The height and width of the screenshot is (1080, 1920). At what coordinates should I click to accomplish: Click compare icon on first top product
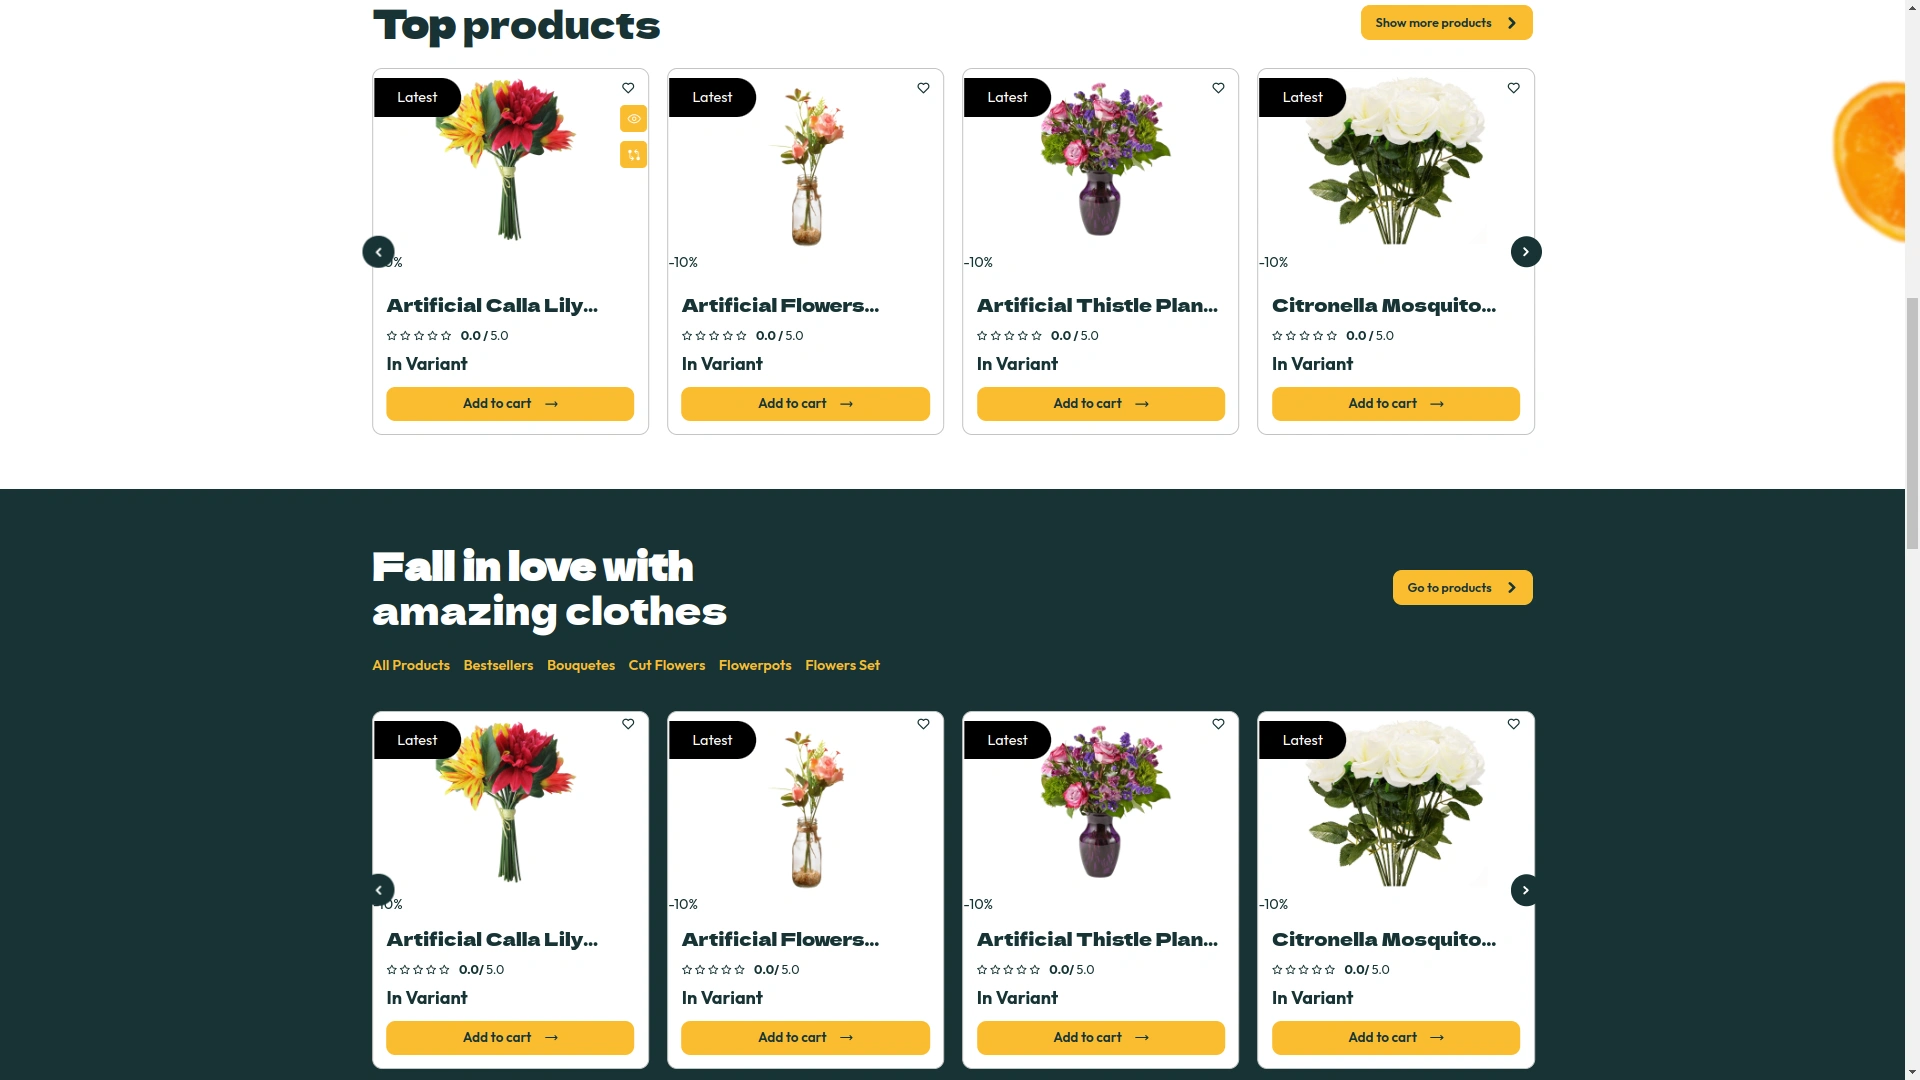point(633,155)
